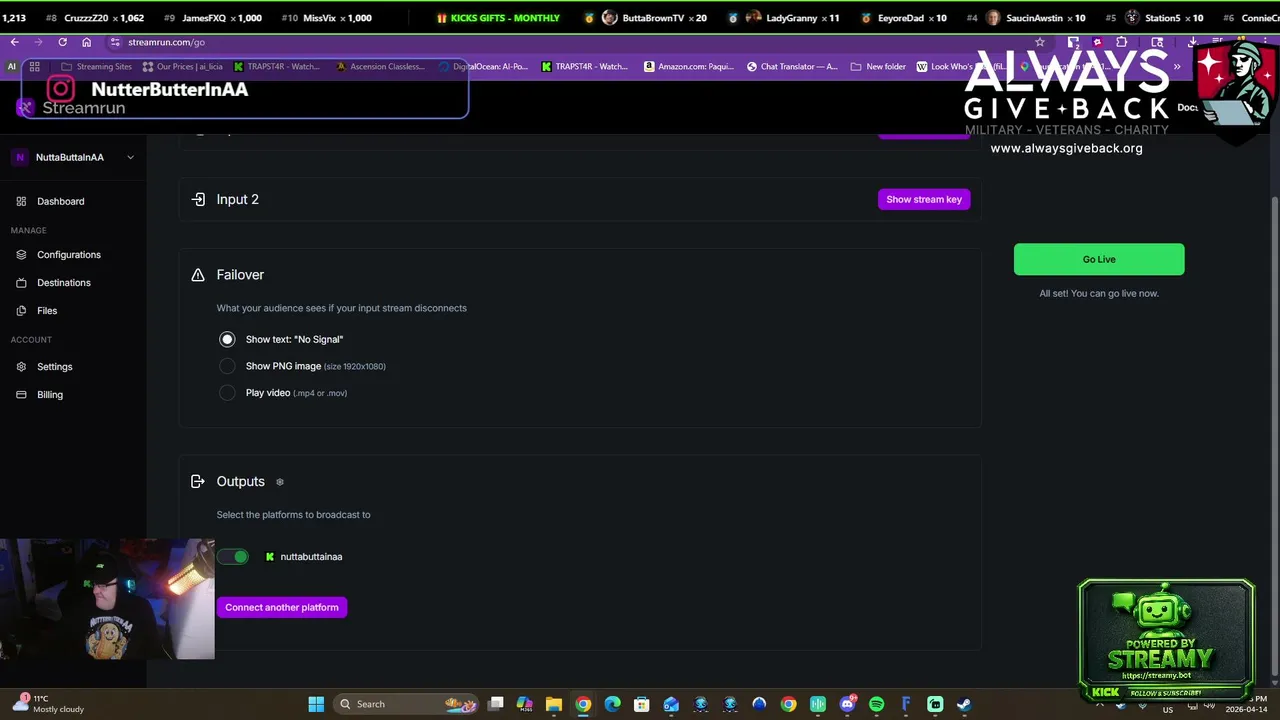Click Connect another platform button
1280x720 pixels.
[282, 607]
